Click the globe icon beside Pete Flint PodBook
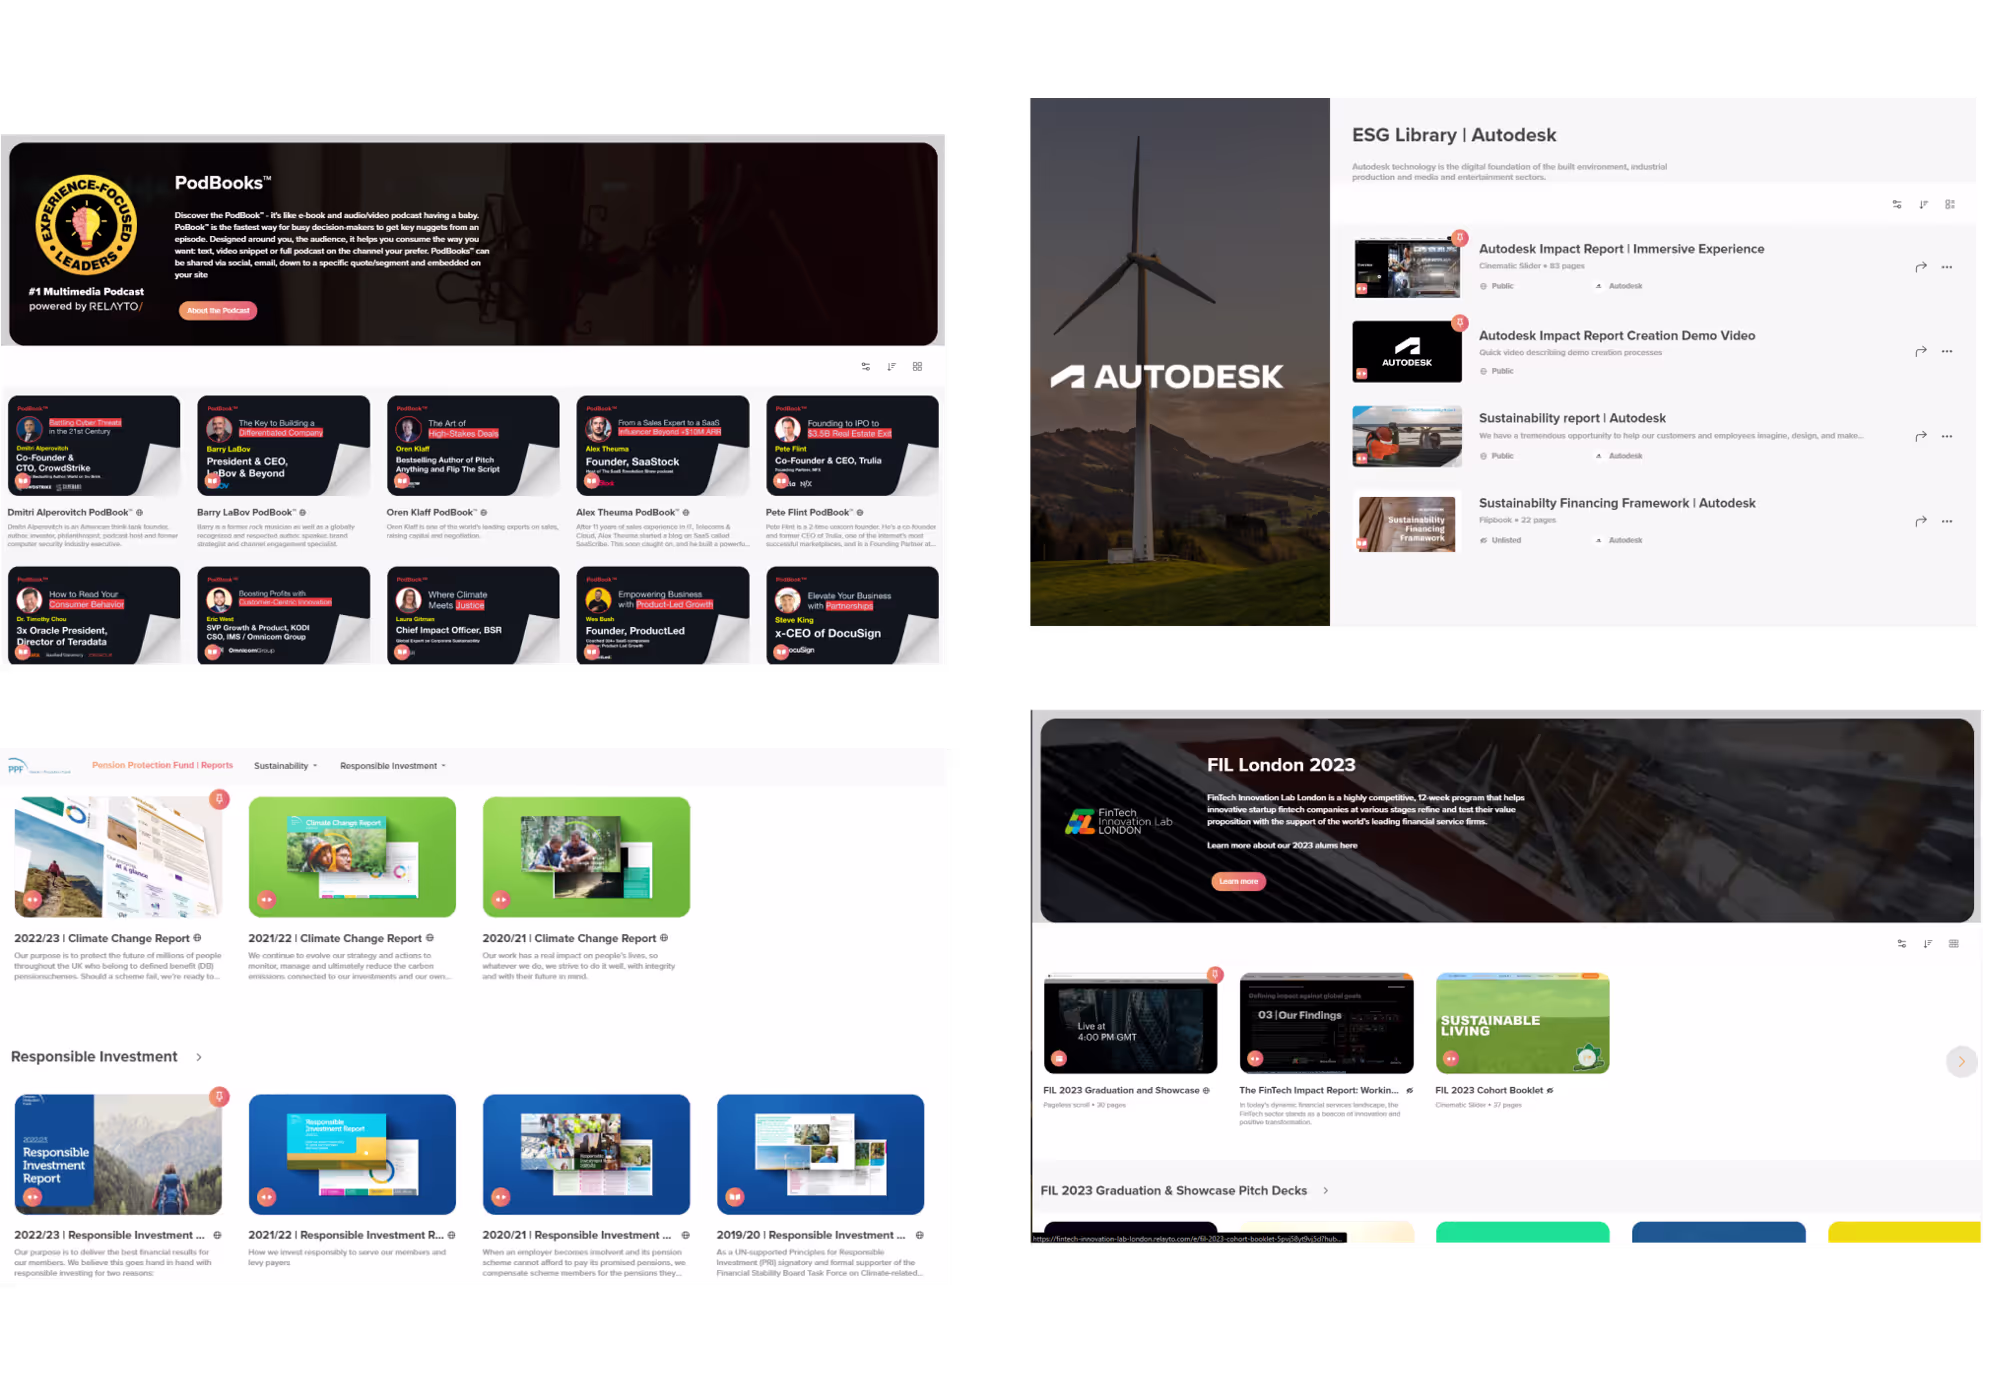The width and height of the screenshot is (1990, 1379). click(x=860, y=513)
